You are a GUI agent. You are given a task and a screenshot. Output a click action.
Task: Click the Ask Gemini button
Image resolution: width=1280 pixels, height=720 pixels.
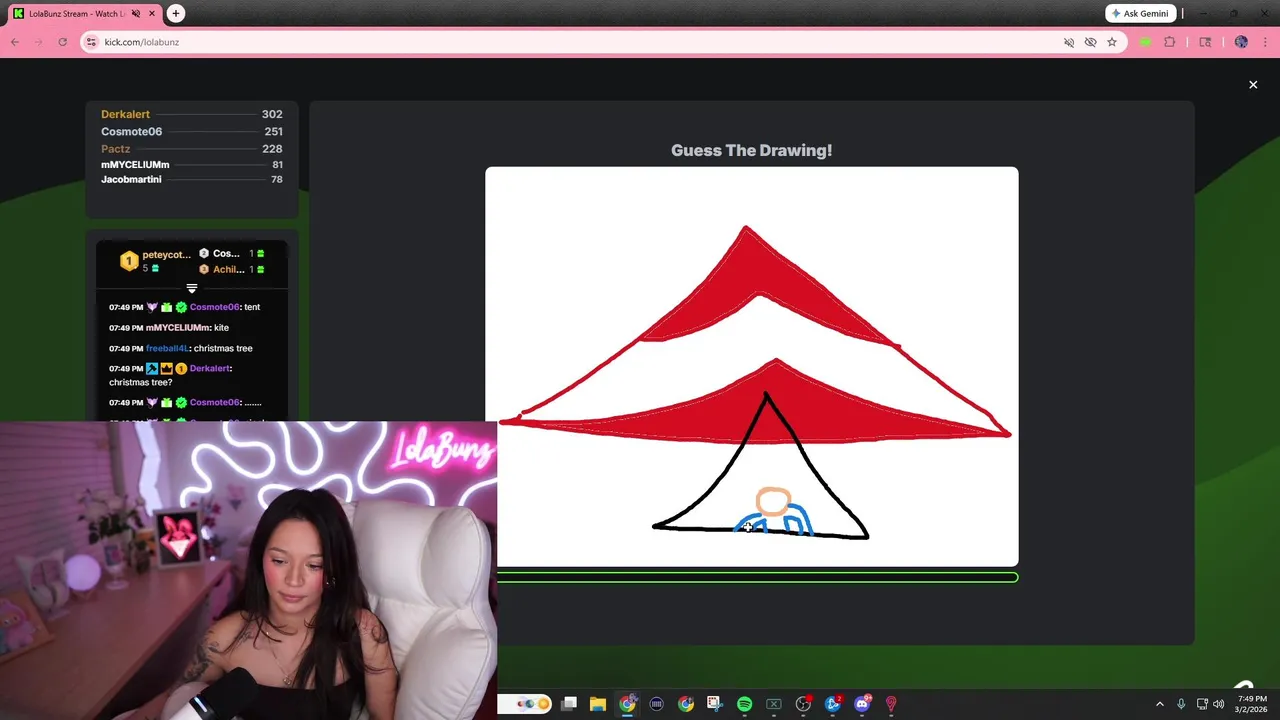1140,13
